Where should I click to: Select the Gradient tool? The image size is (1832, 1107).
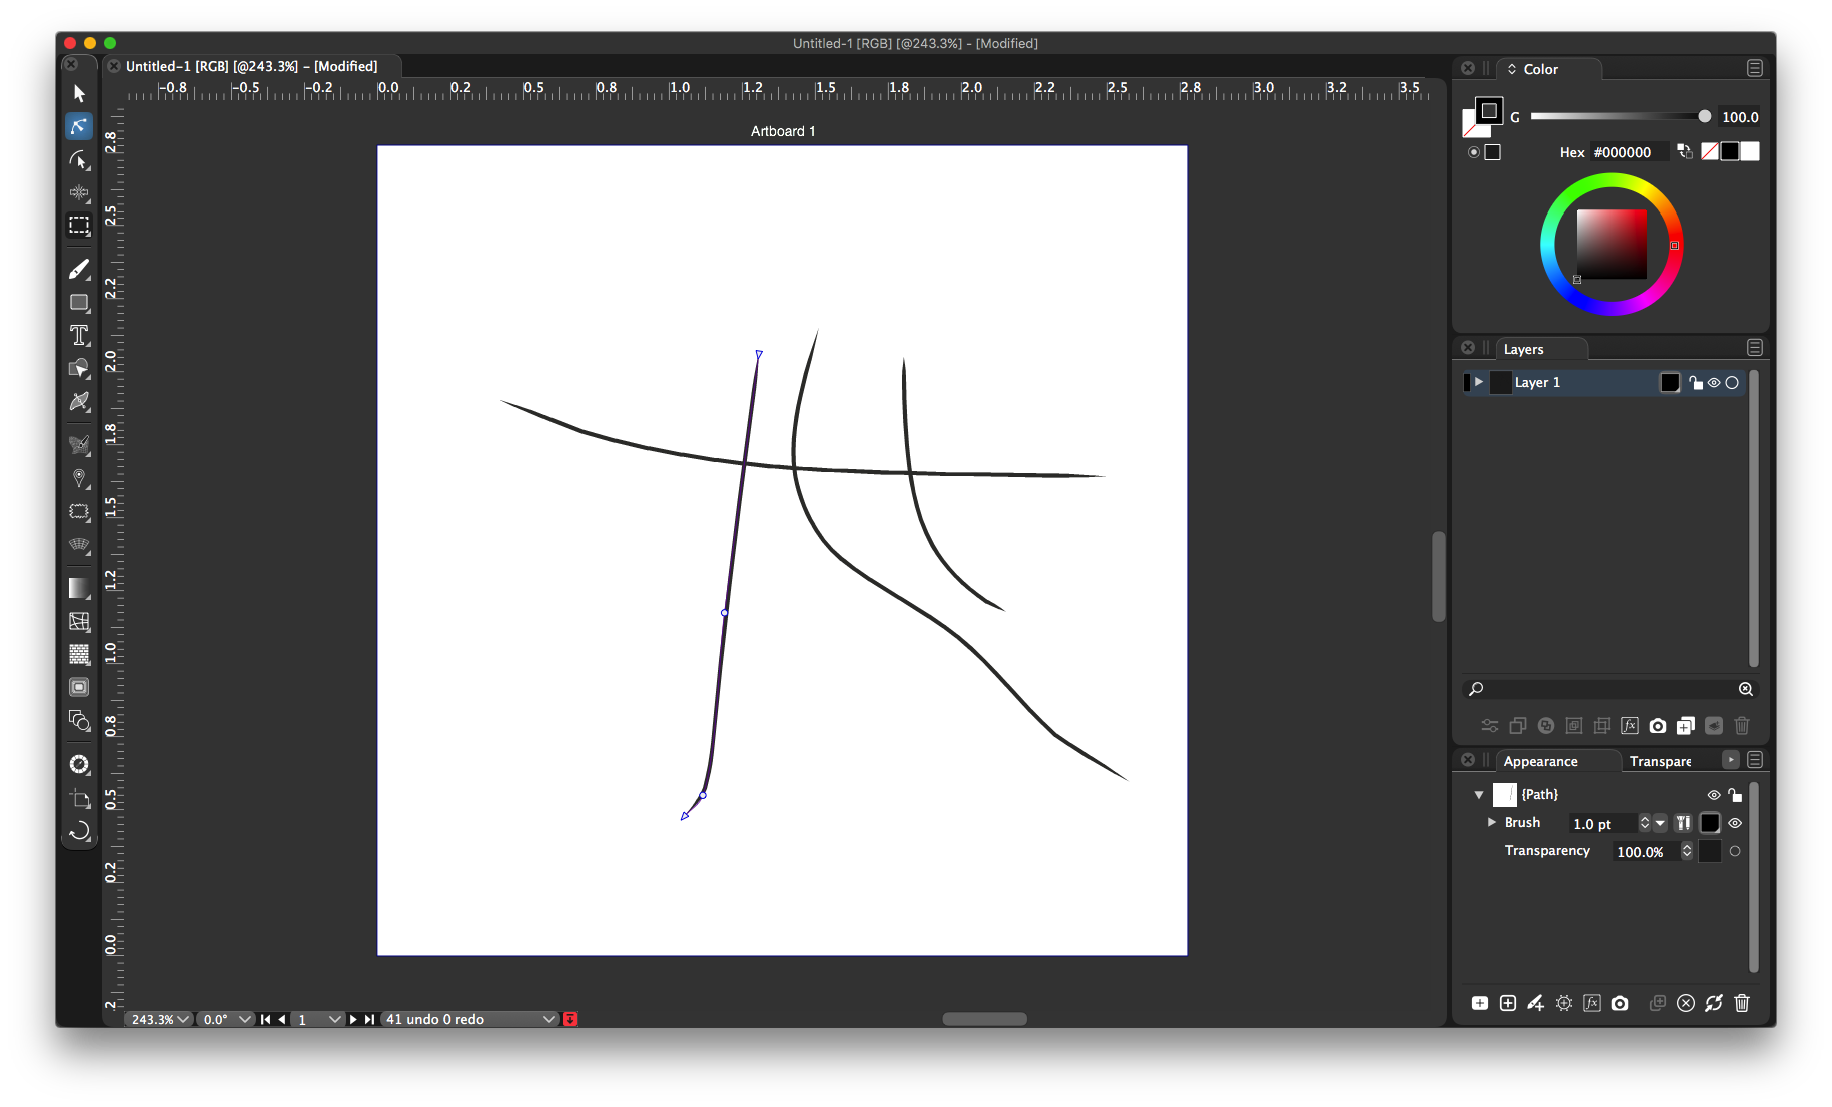tap(79, 588)
